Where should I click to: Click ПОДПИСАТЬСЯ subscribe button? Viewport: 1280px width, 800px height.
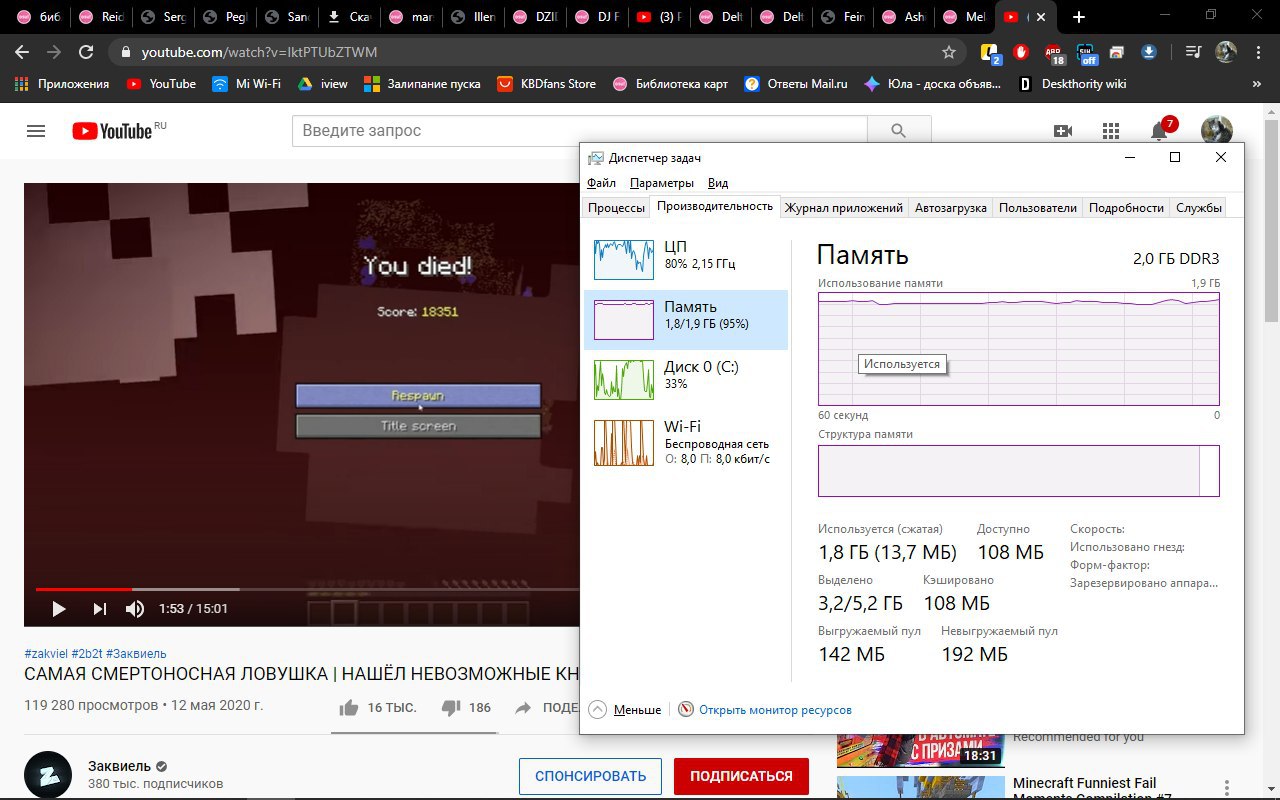pyautogui.click(x=741, y=776)
